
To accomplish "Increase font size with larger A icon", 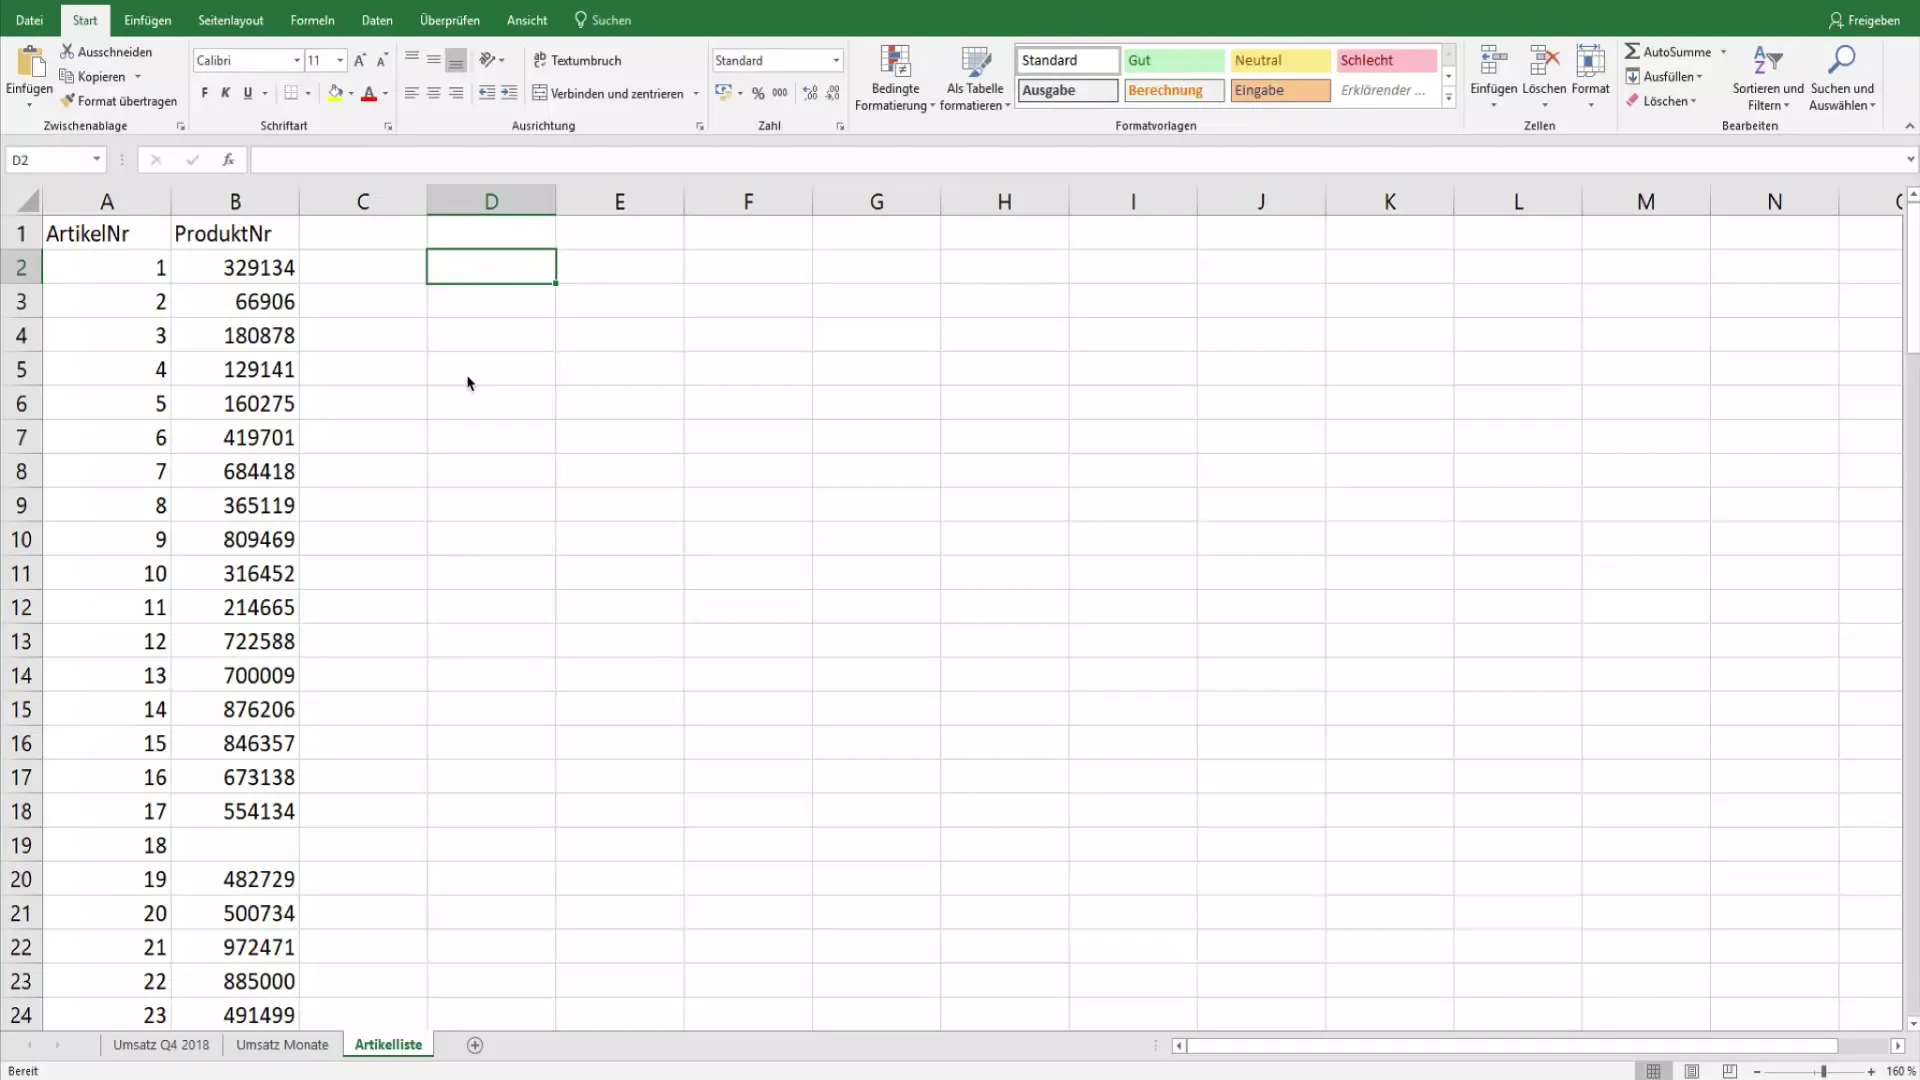I will tap(360, 60).
